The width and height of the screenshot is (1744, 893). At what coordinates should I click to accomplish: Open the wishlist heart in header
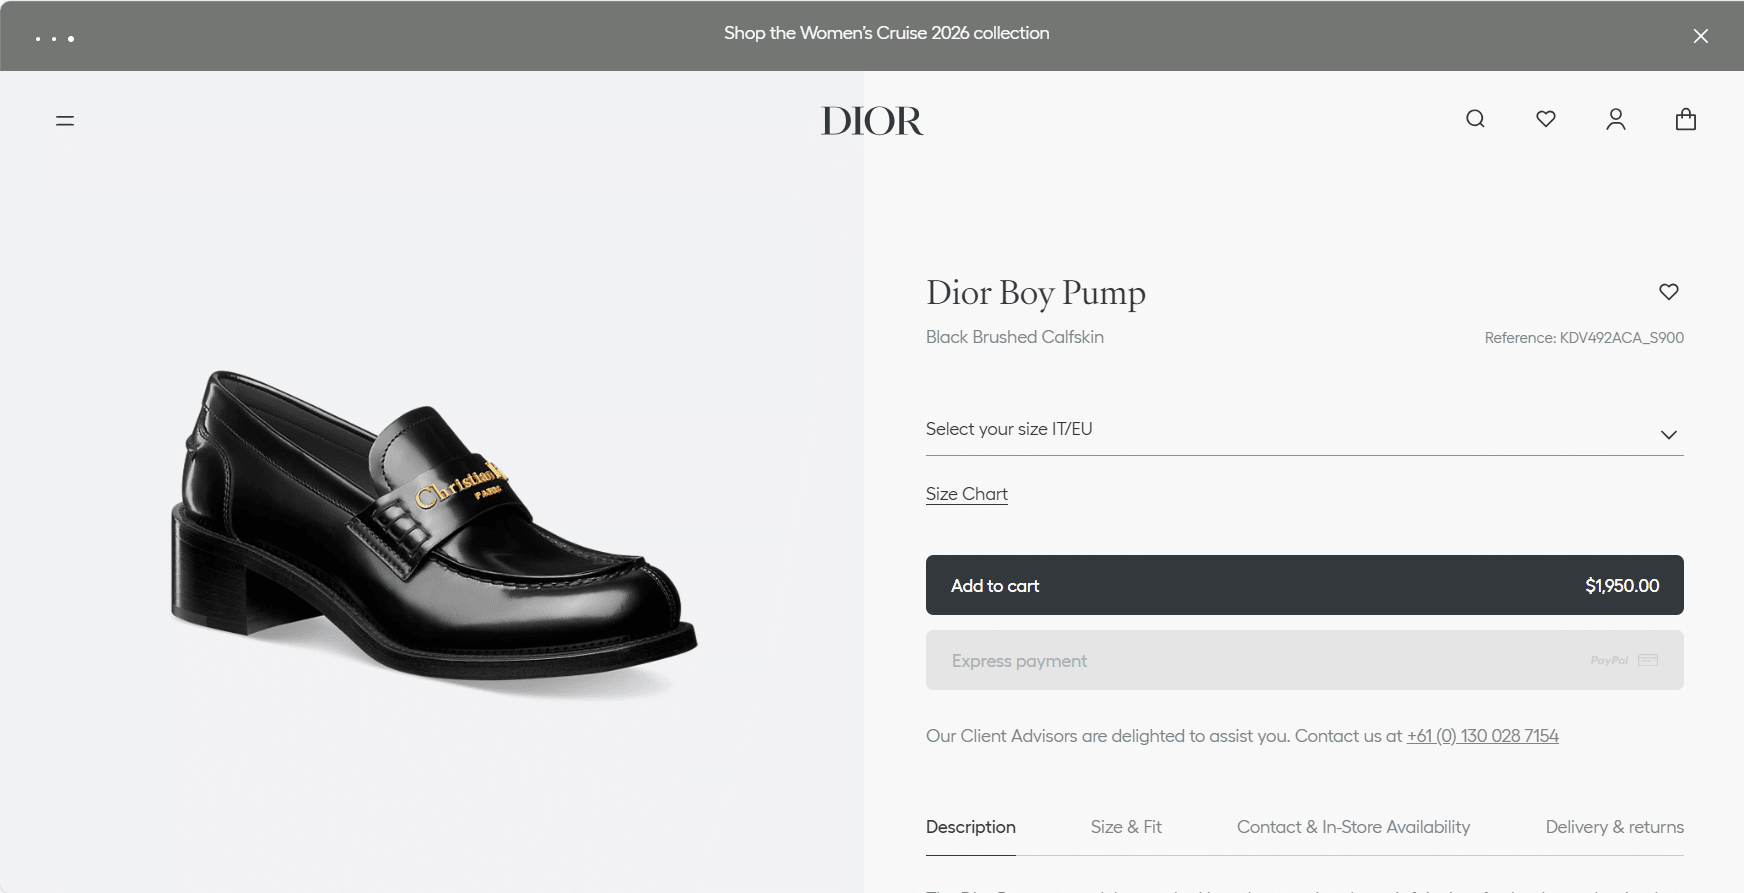(1546, 119)
